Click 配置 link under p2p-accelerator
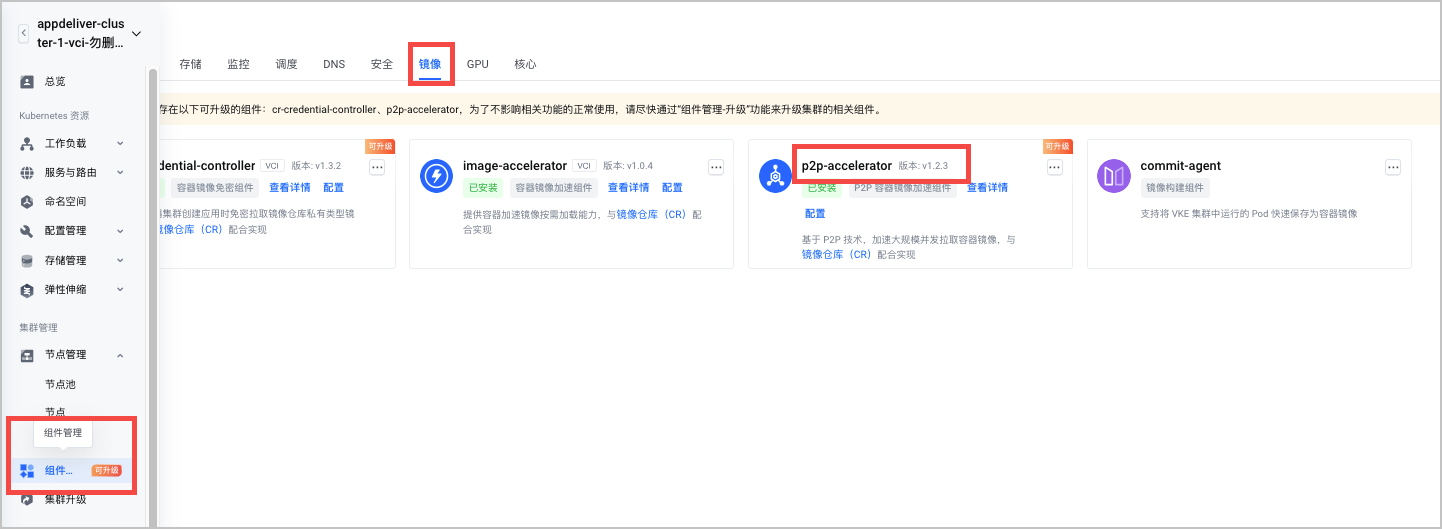This screenshot has height=529, width=1442. click(815, 213)
